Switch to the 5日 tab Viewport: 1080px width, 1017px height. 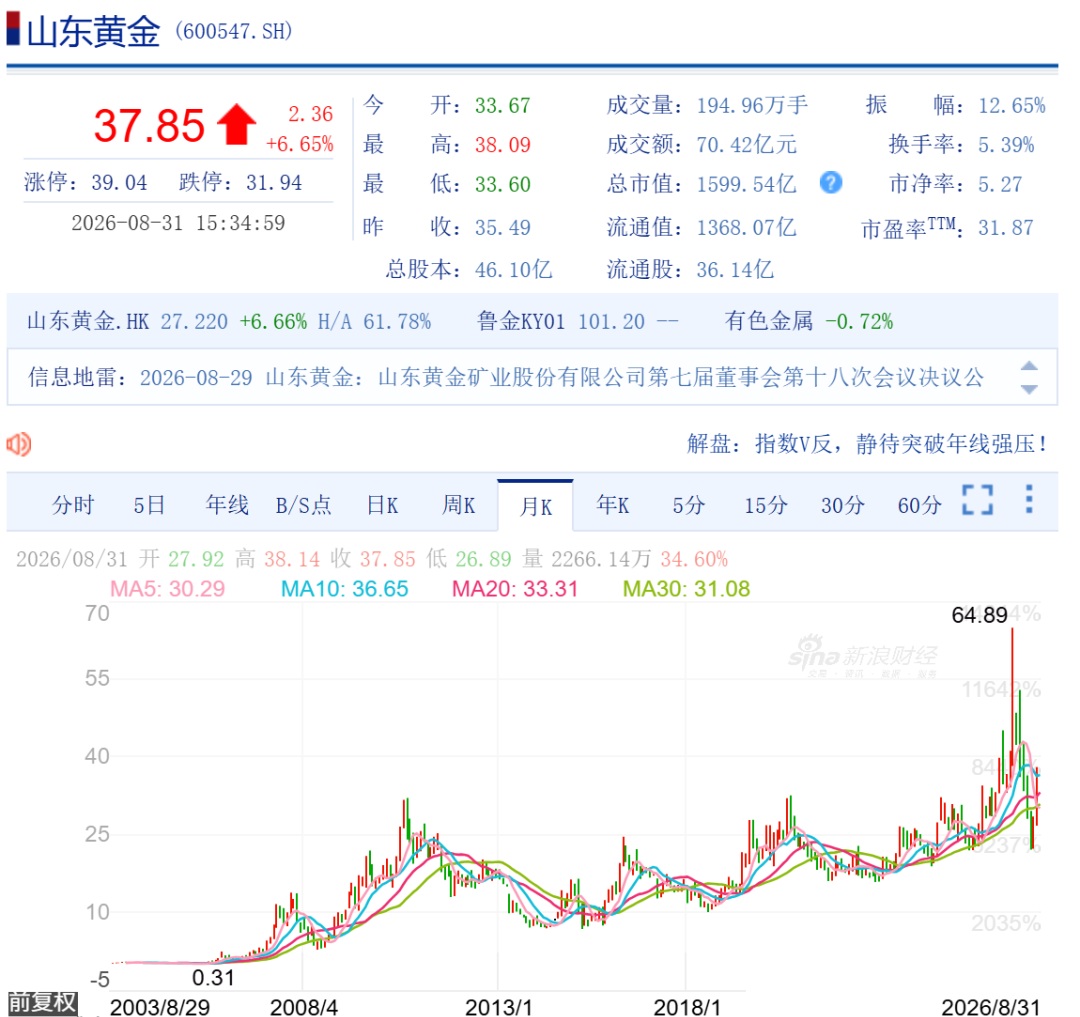[x=149, y=505]
